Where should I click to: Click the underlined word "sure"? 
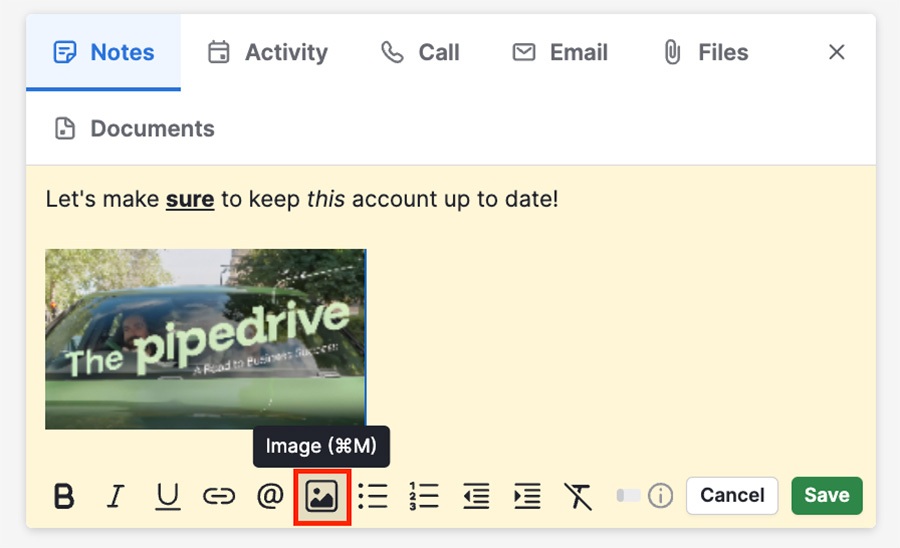coord(190,199)
